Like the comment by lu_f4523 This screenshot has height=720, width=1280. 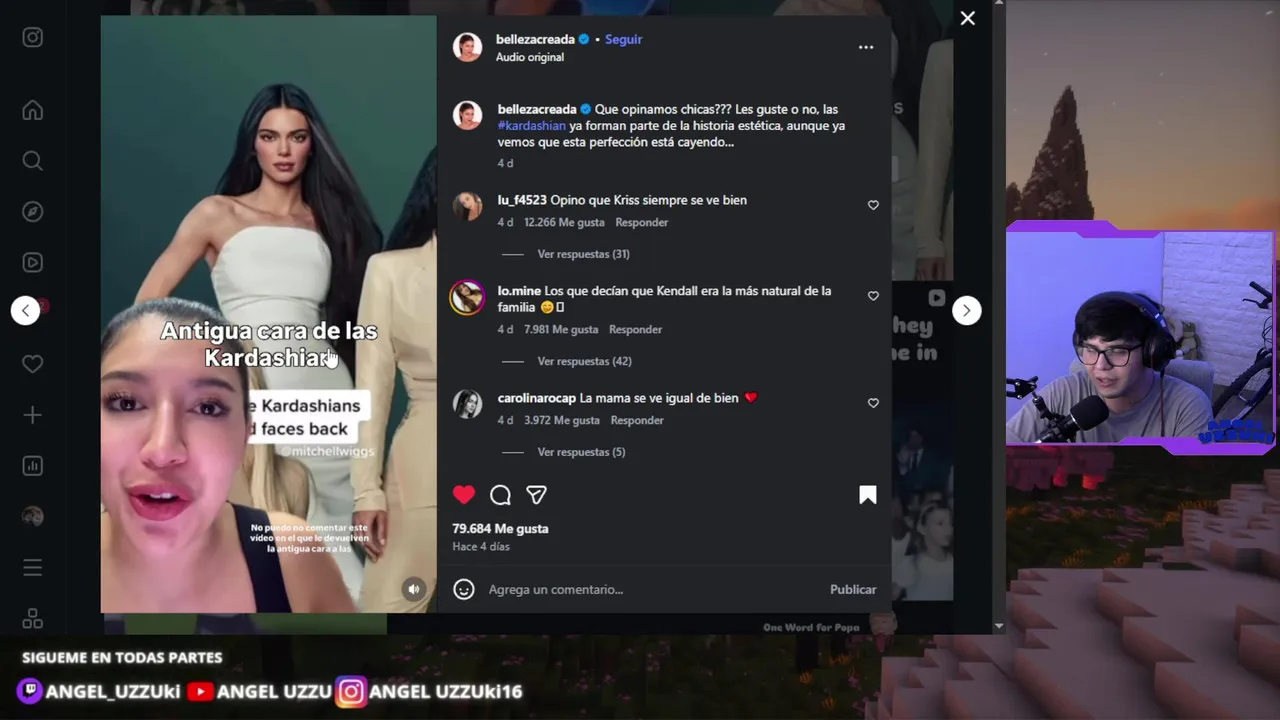[x=873, y=205]
